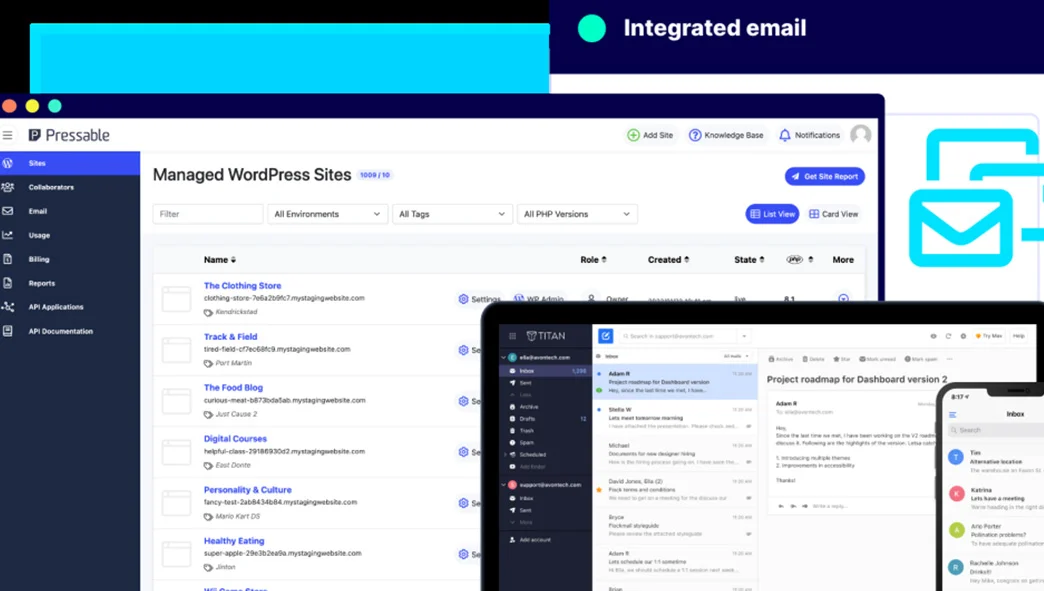
Task: Click The Clothing Store site thumbnail
Action: [x=176, y=299]
